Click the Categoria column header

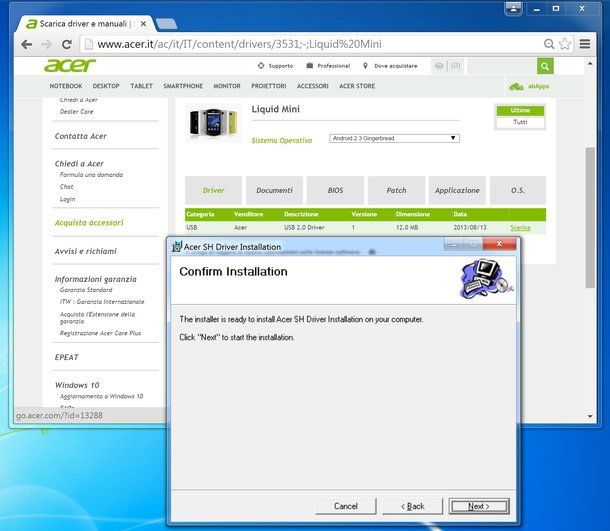(200, 214)
